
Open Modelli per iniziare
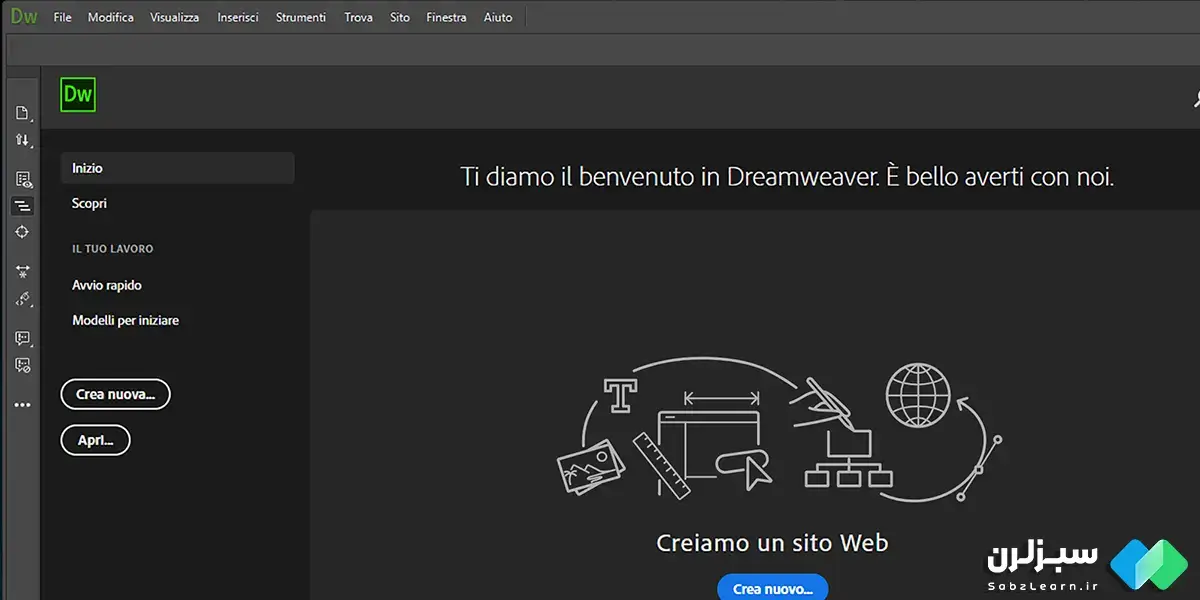tap(125, 320)
